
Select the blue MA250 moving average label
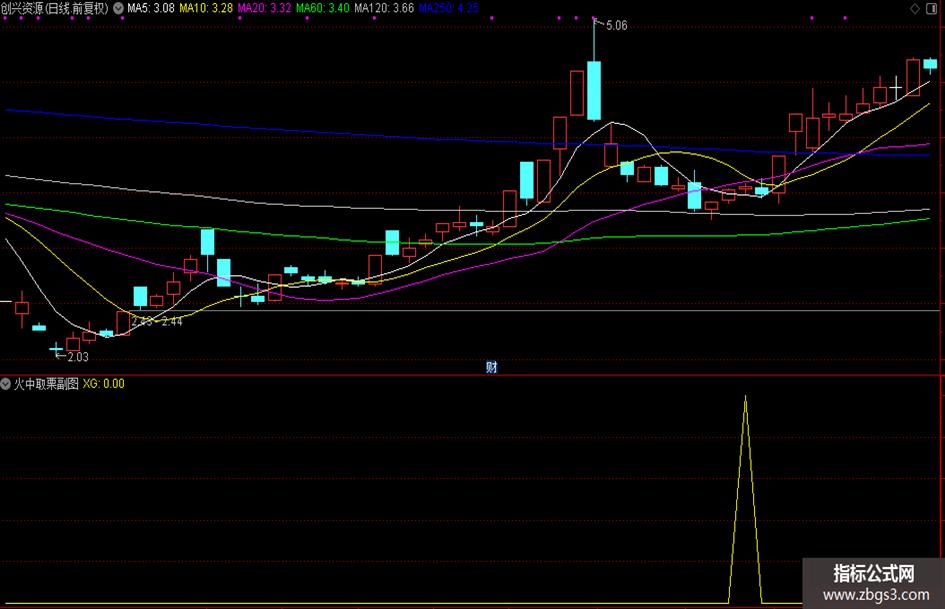pos(448,8)
